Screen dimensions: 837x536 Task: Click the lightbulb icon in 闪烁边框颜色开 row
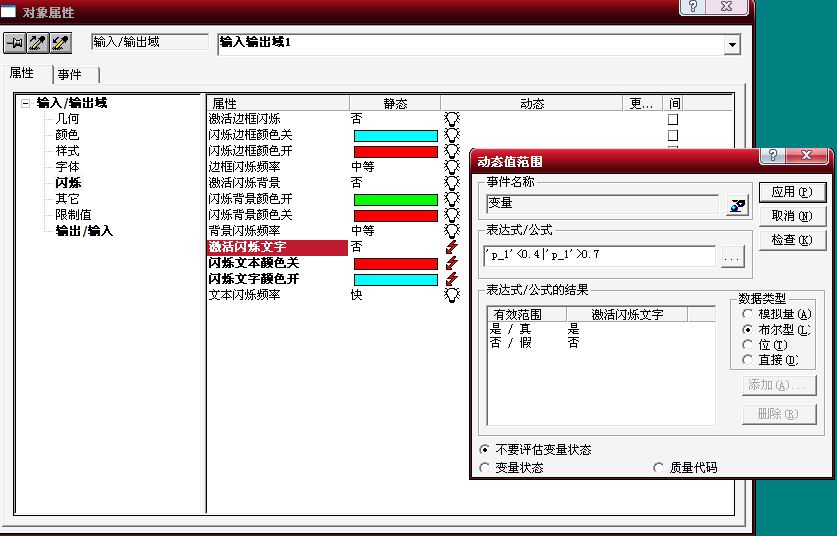pos(452,151)
